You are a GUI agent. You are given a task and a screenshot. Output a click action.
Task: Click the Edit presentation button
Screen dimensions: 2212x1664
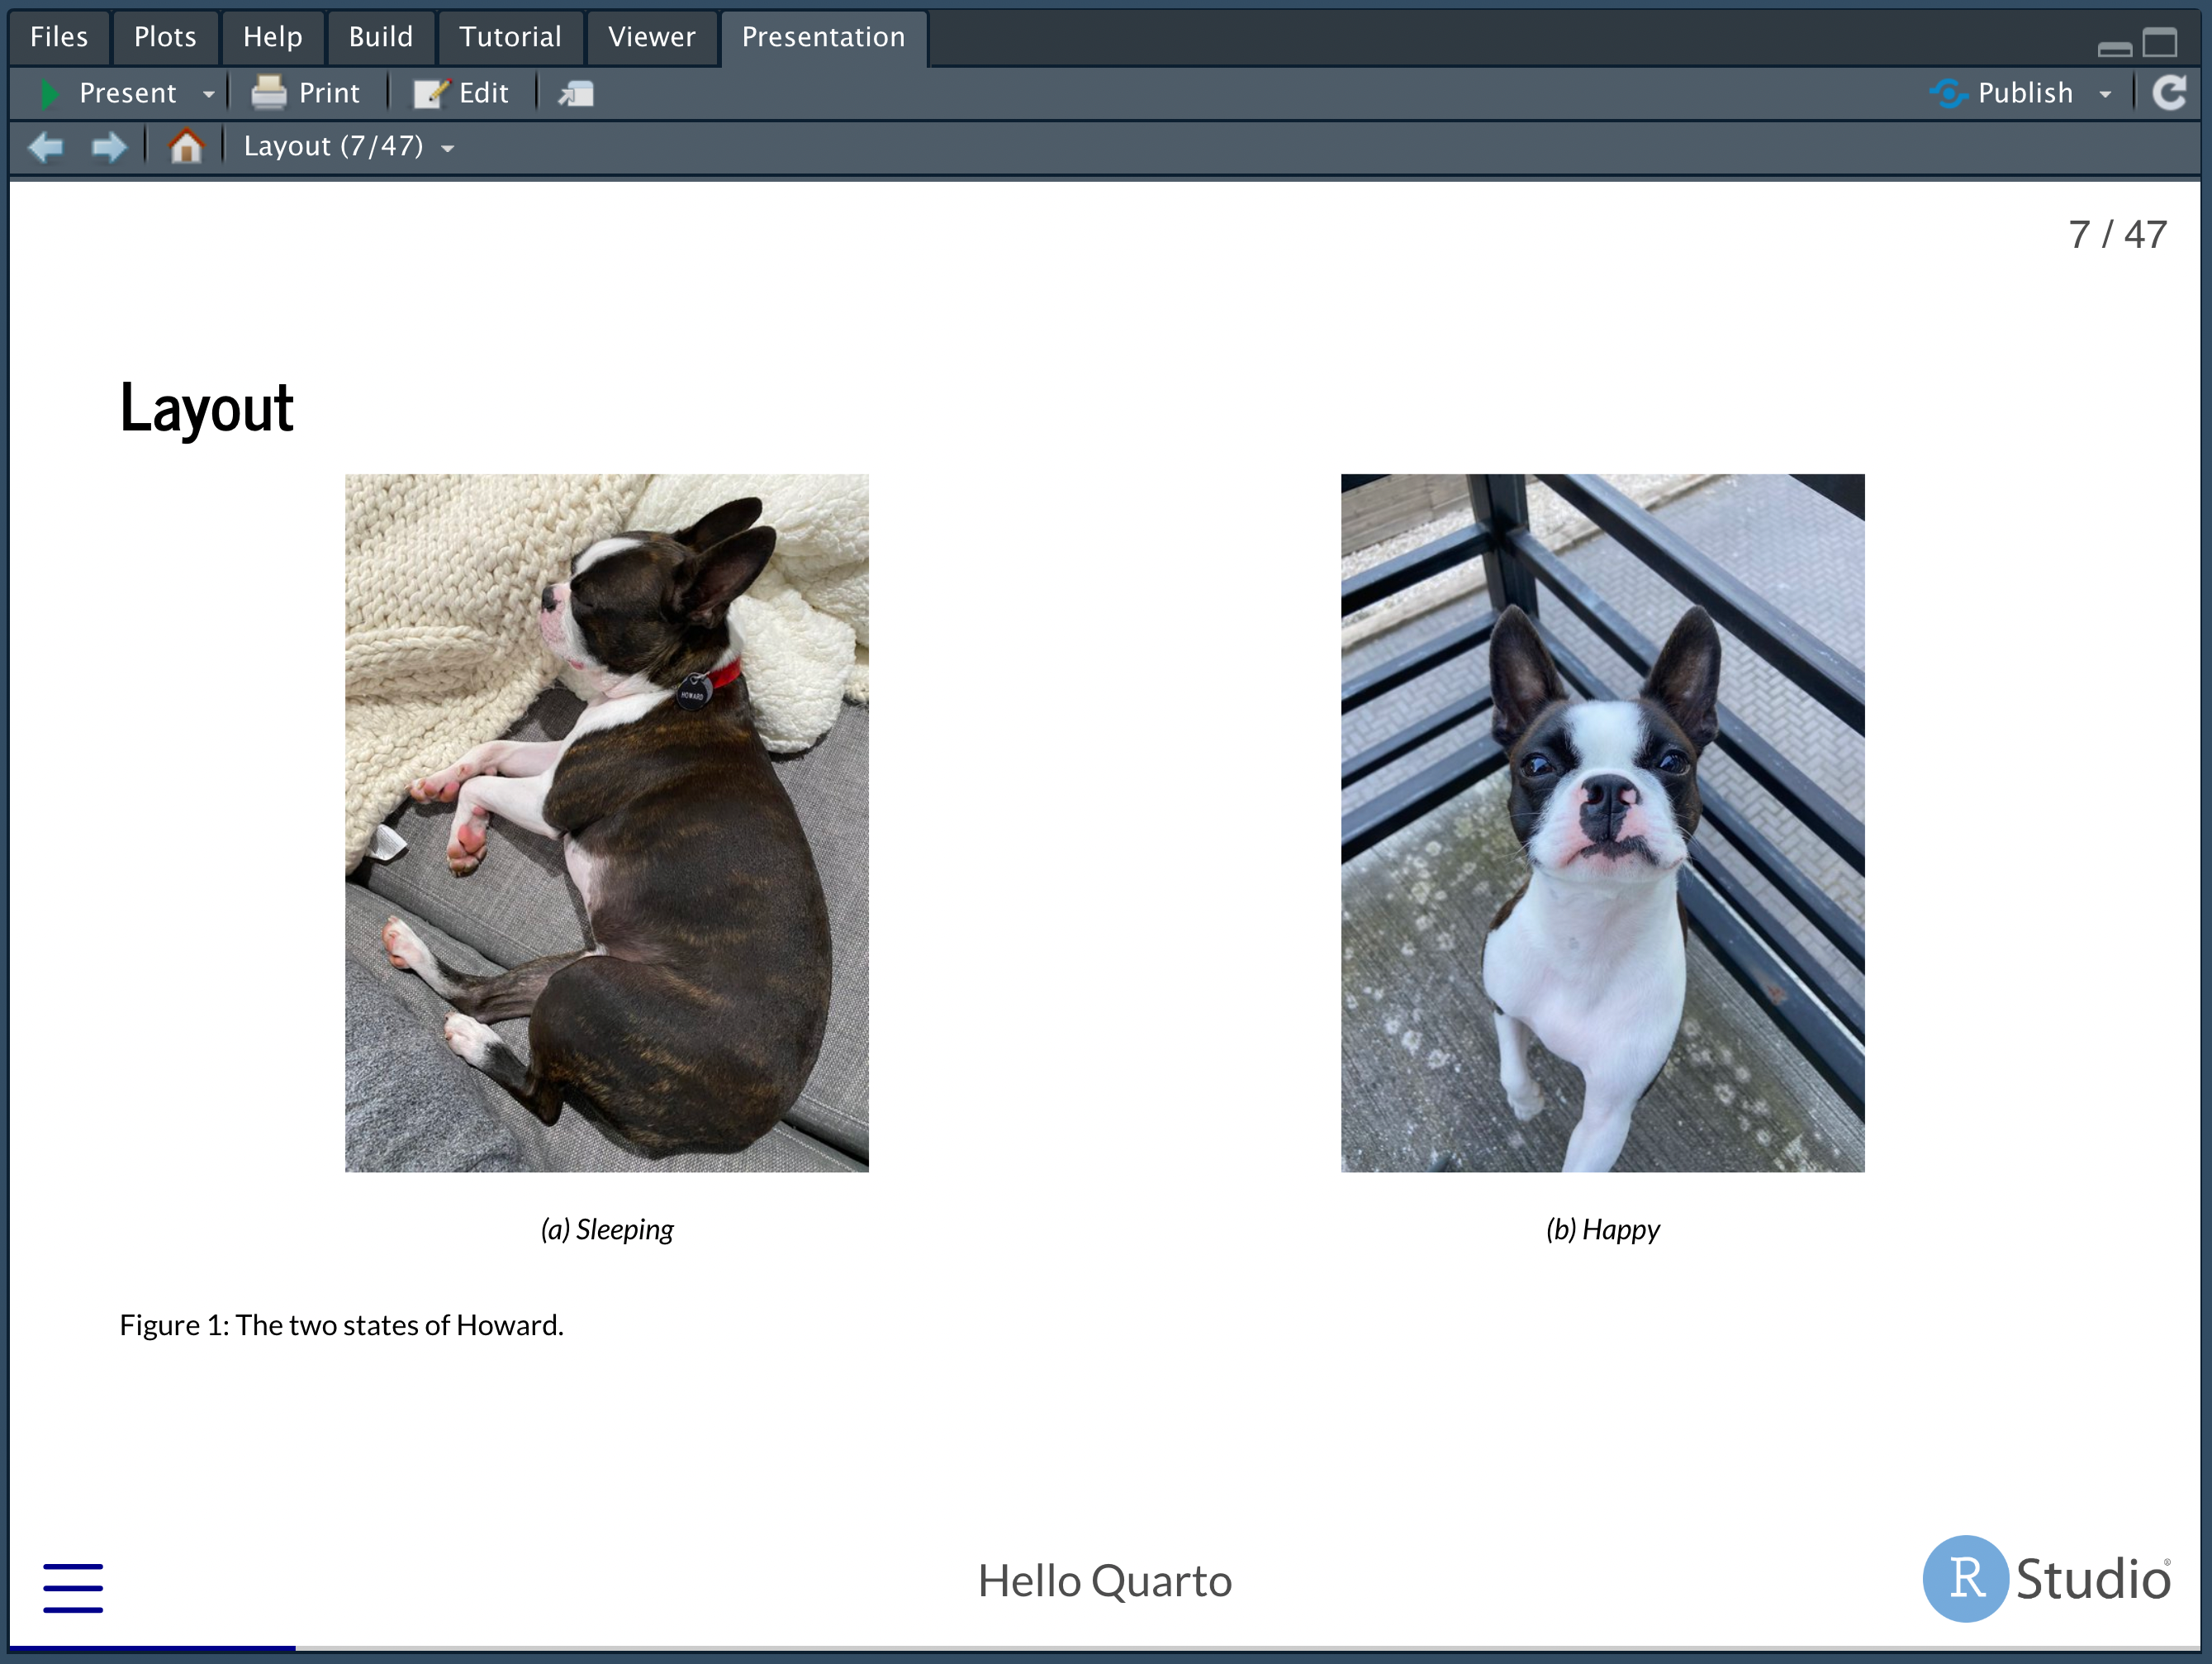[462, 93]
